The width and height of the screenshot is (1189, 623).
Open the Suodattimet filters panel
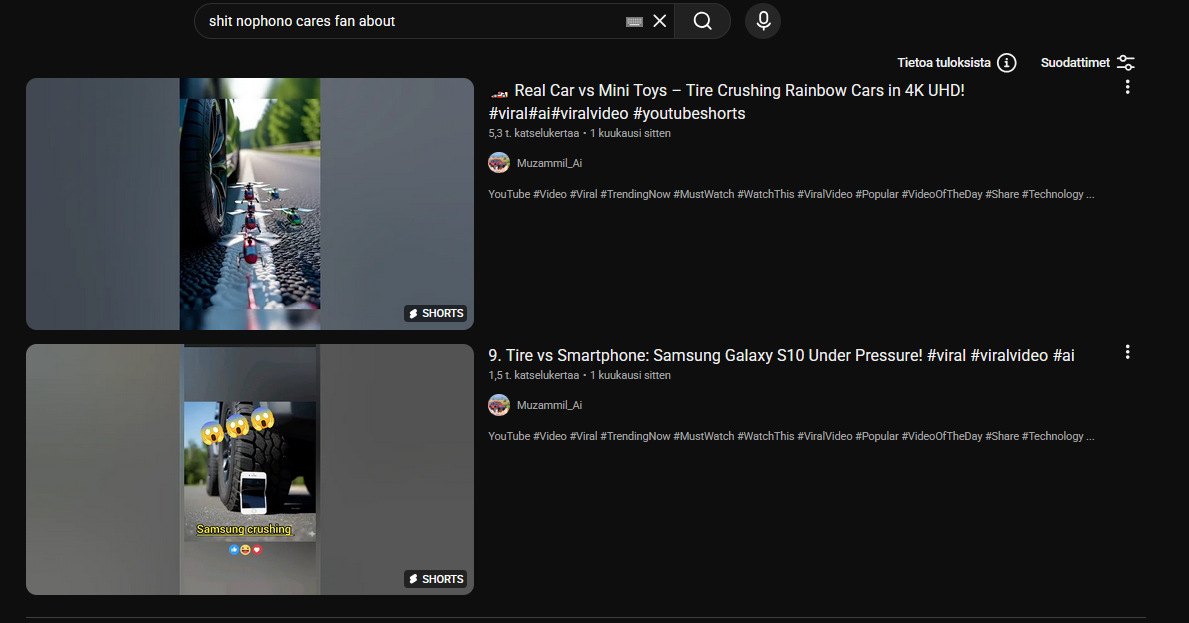pos(1088,63)
